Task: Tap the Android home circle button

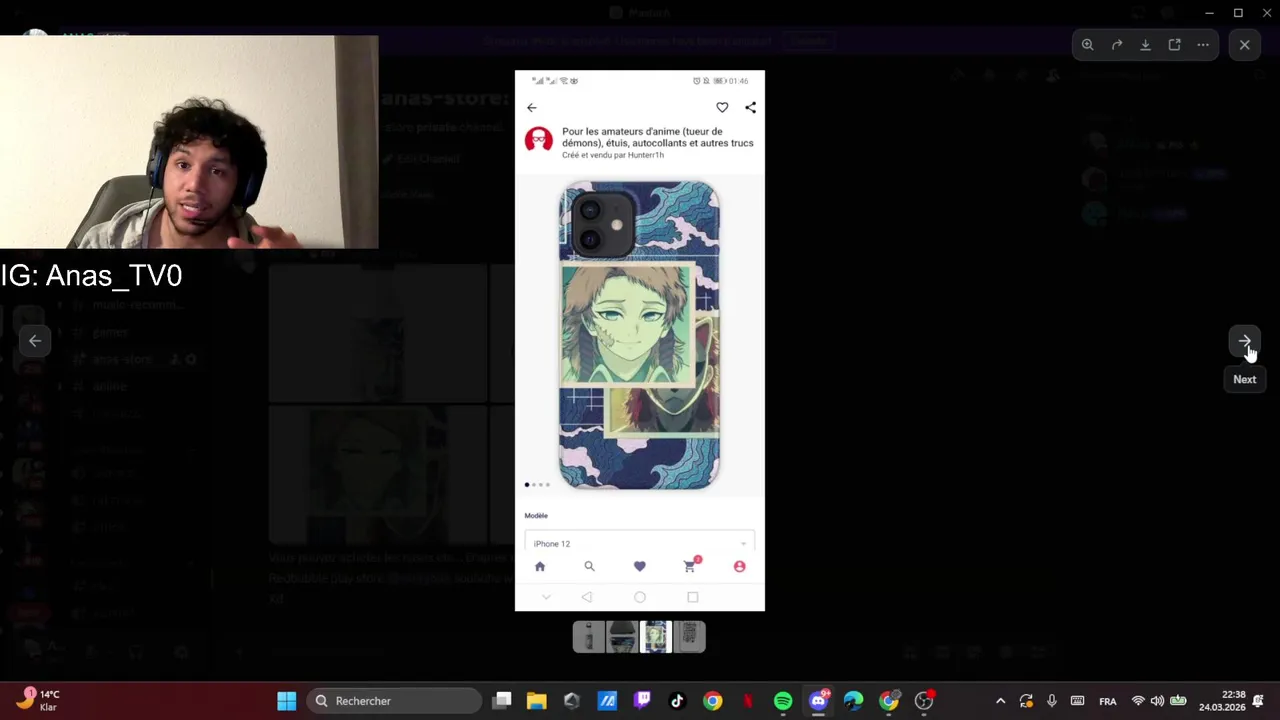Action: 640,597
